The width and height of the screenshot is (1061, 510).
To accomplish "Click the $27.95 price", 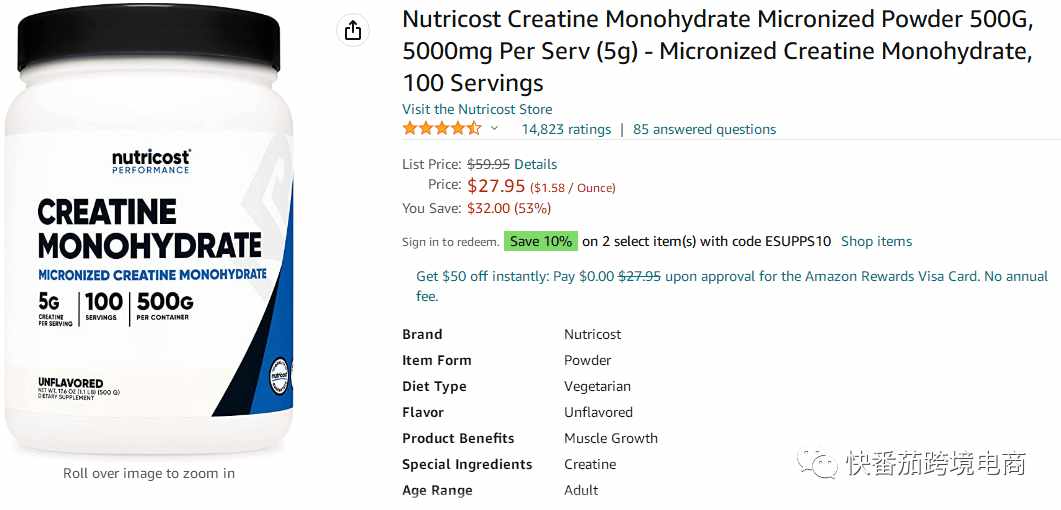I will click(x=496, y=186).
